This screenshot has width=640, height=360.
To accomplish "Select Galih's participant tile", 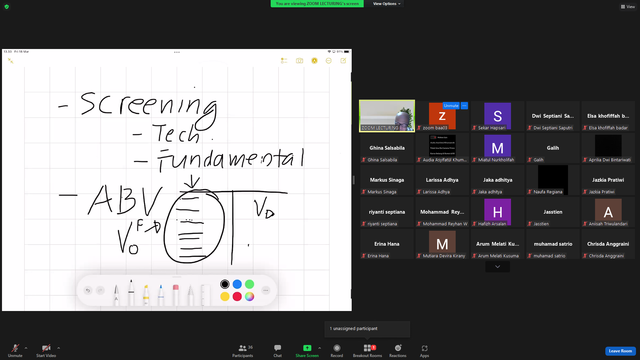I will tap(553, 148).
